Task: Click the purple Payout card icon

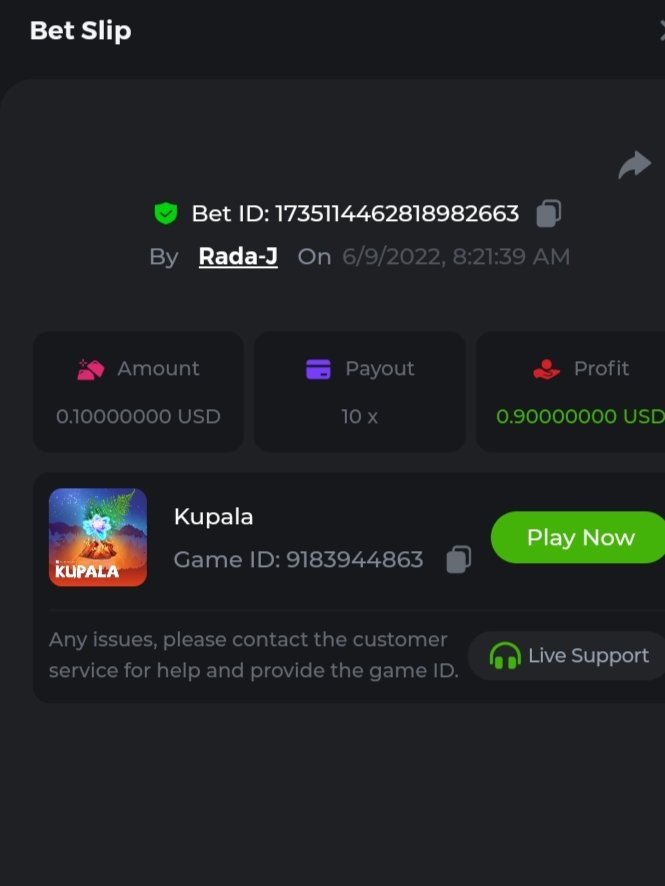Action: 318,369
